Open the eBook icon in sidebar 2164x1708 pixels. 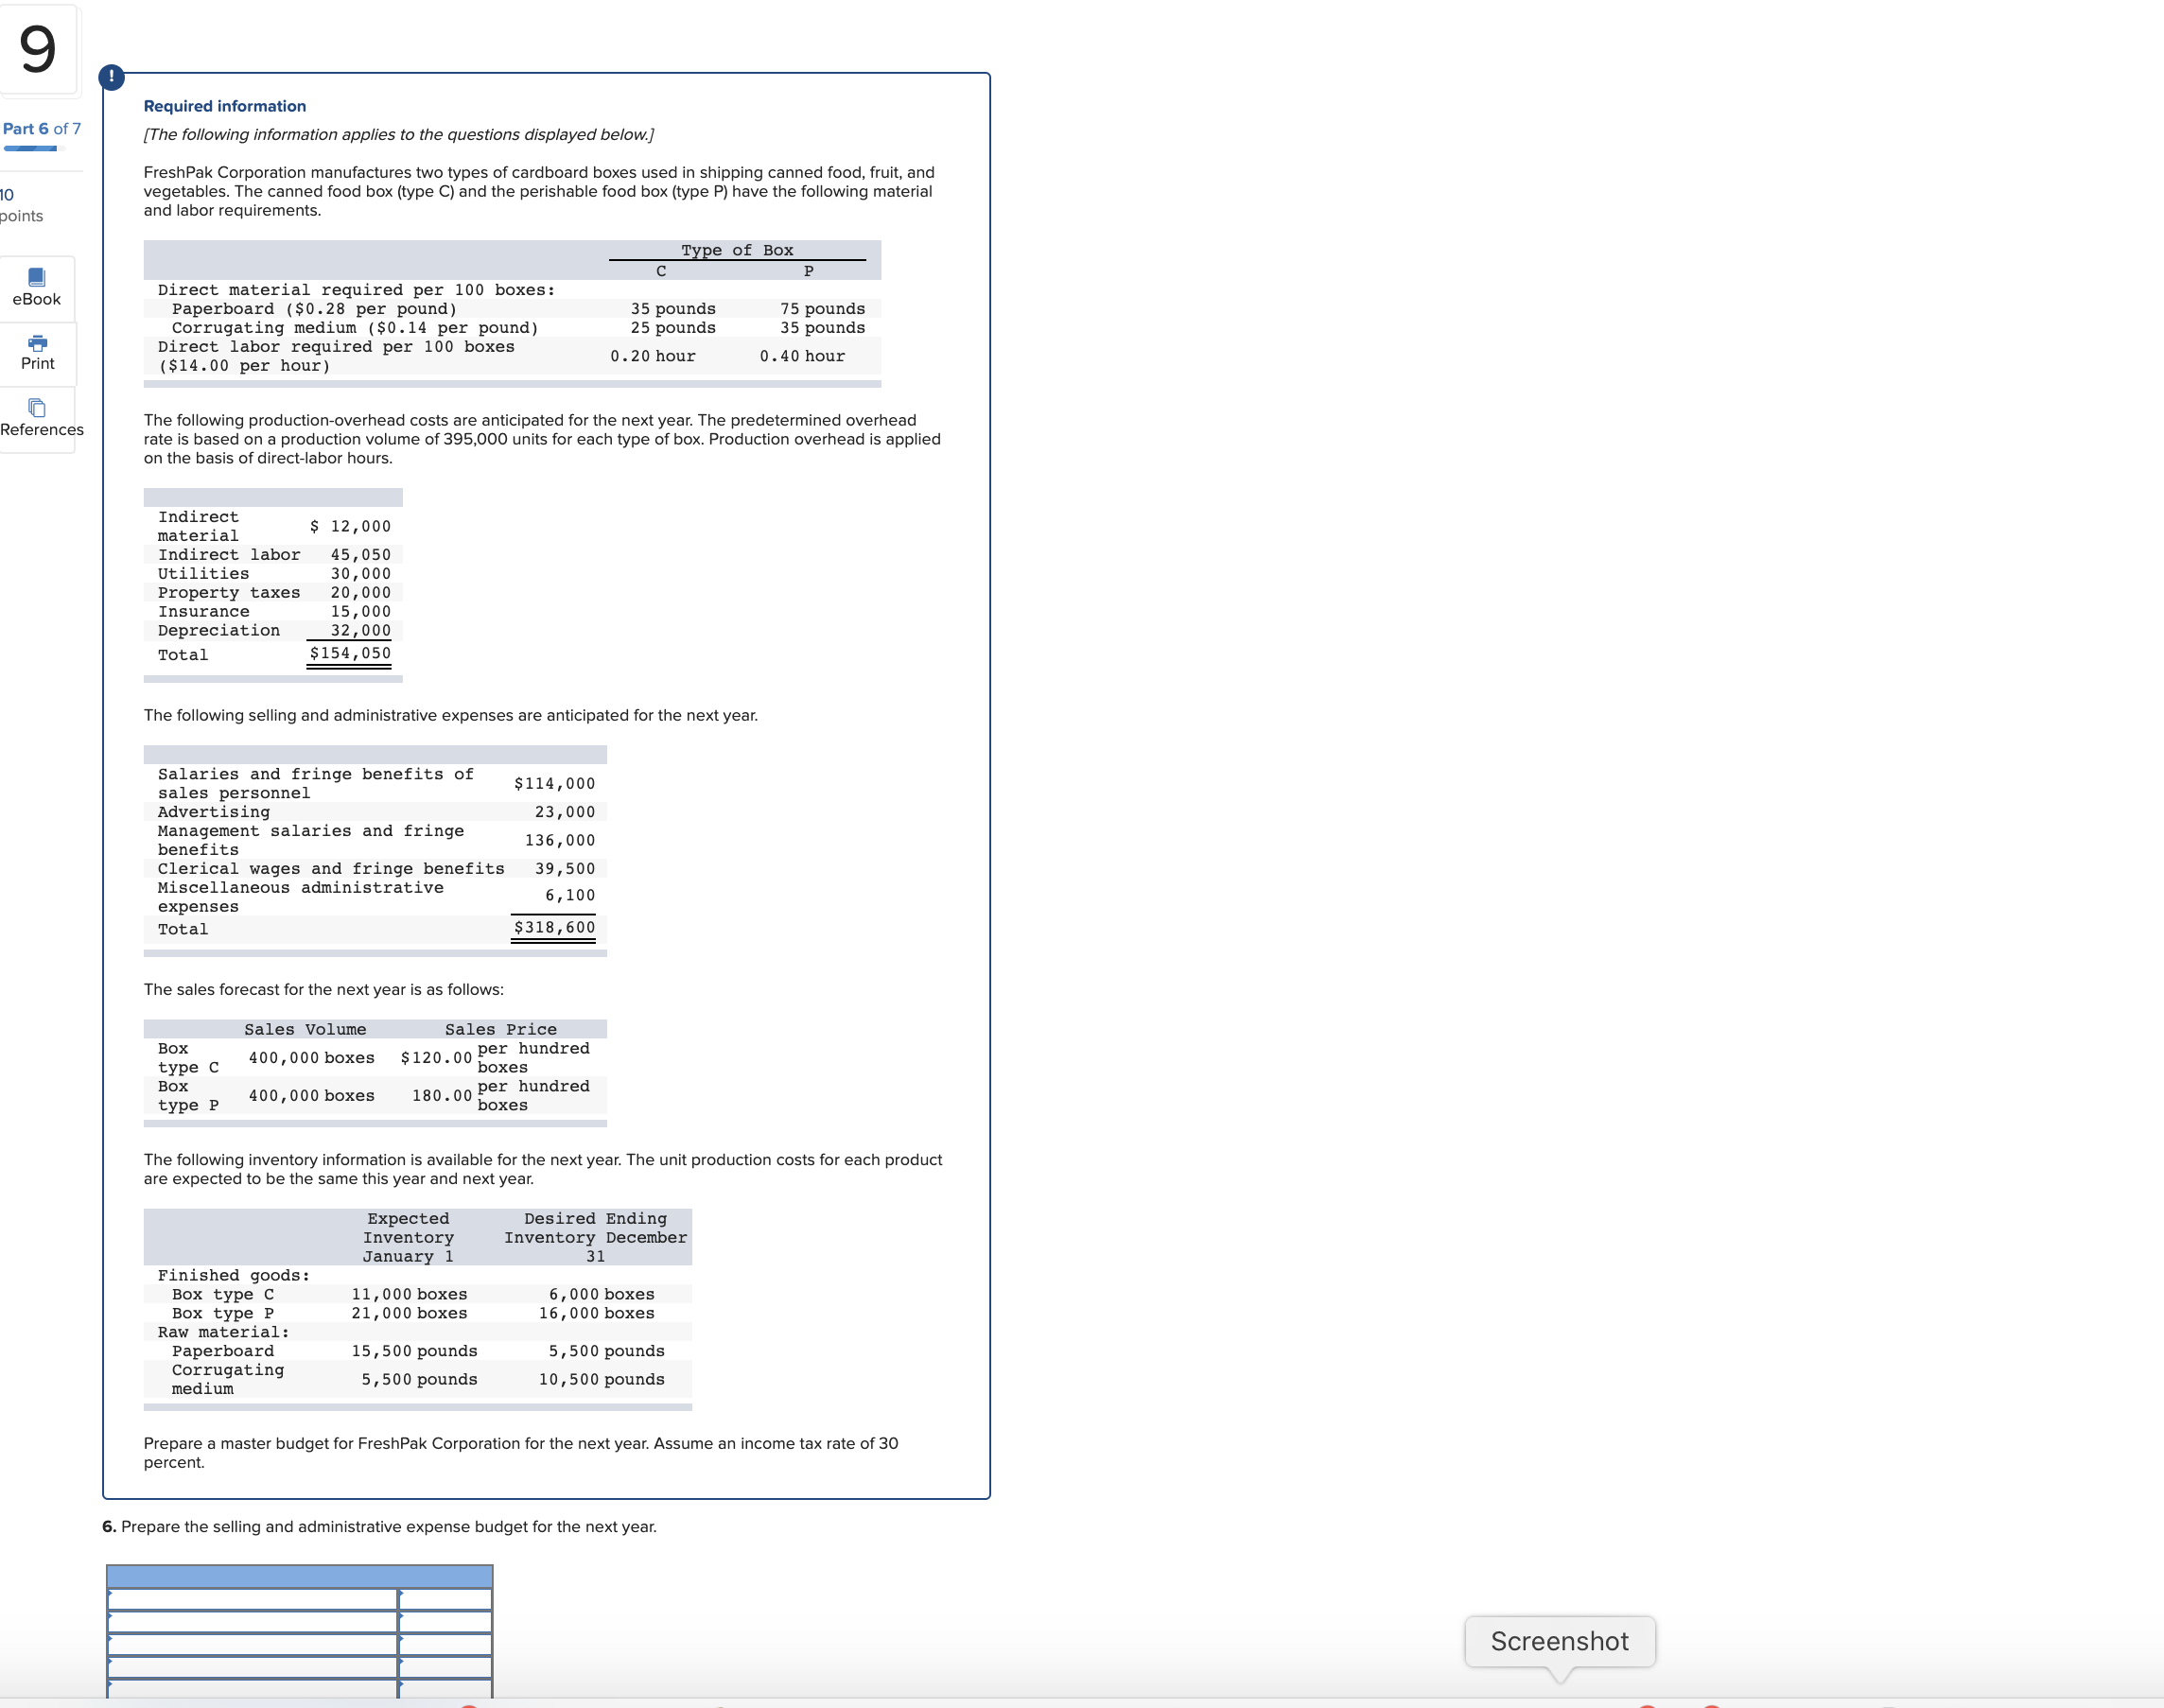(36, 277)
